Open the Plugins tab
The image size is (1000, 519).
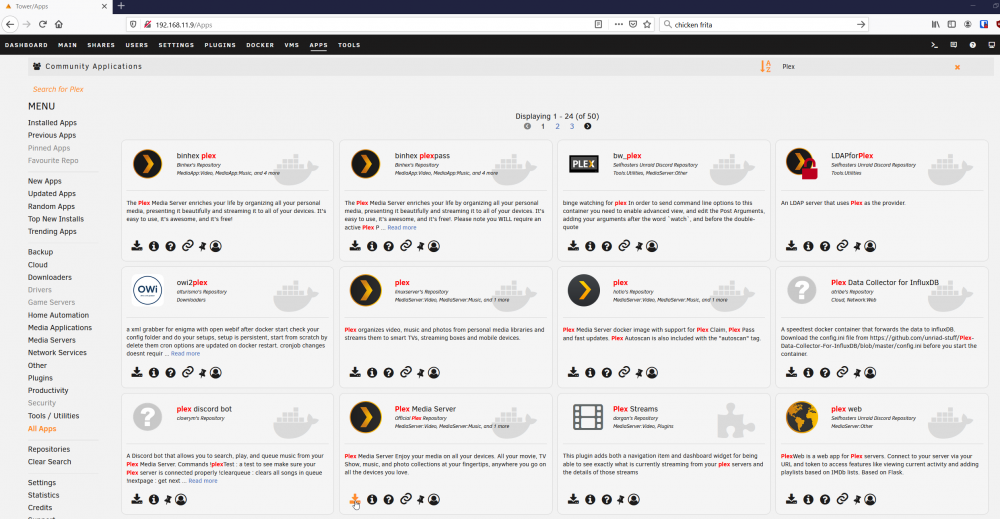click(220, 45)
